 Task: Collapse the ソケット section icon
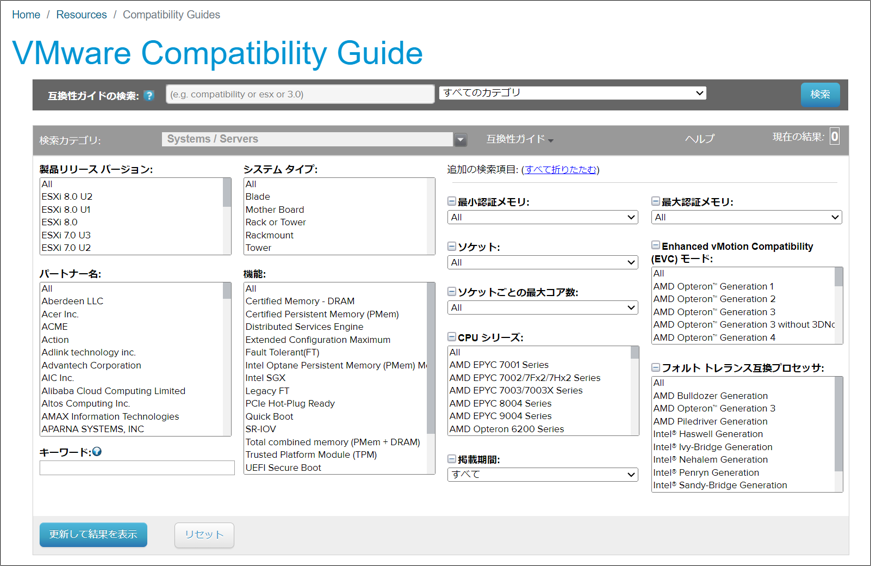point(452,246)
